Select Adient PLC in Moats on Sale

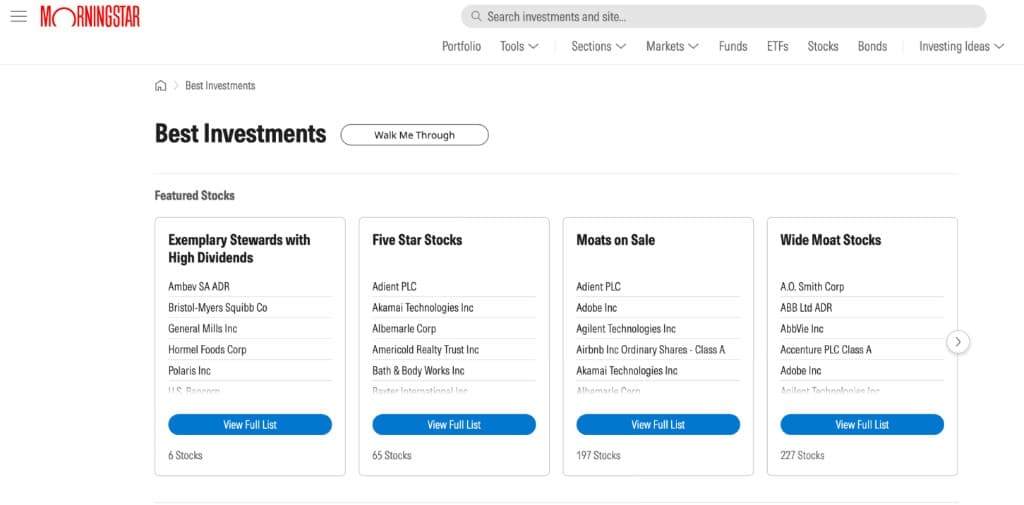598,287
